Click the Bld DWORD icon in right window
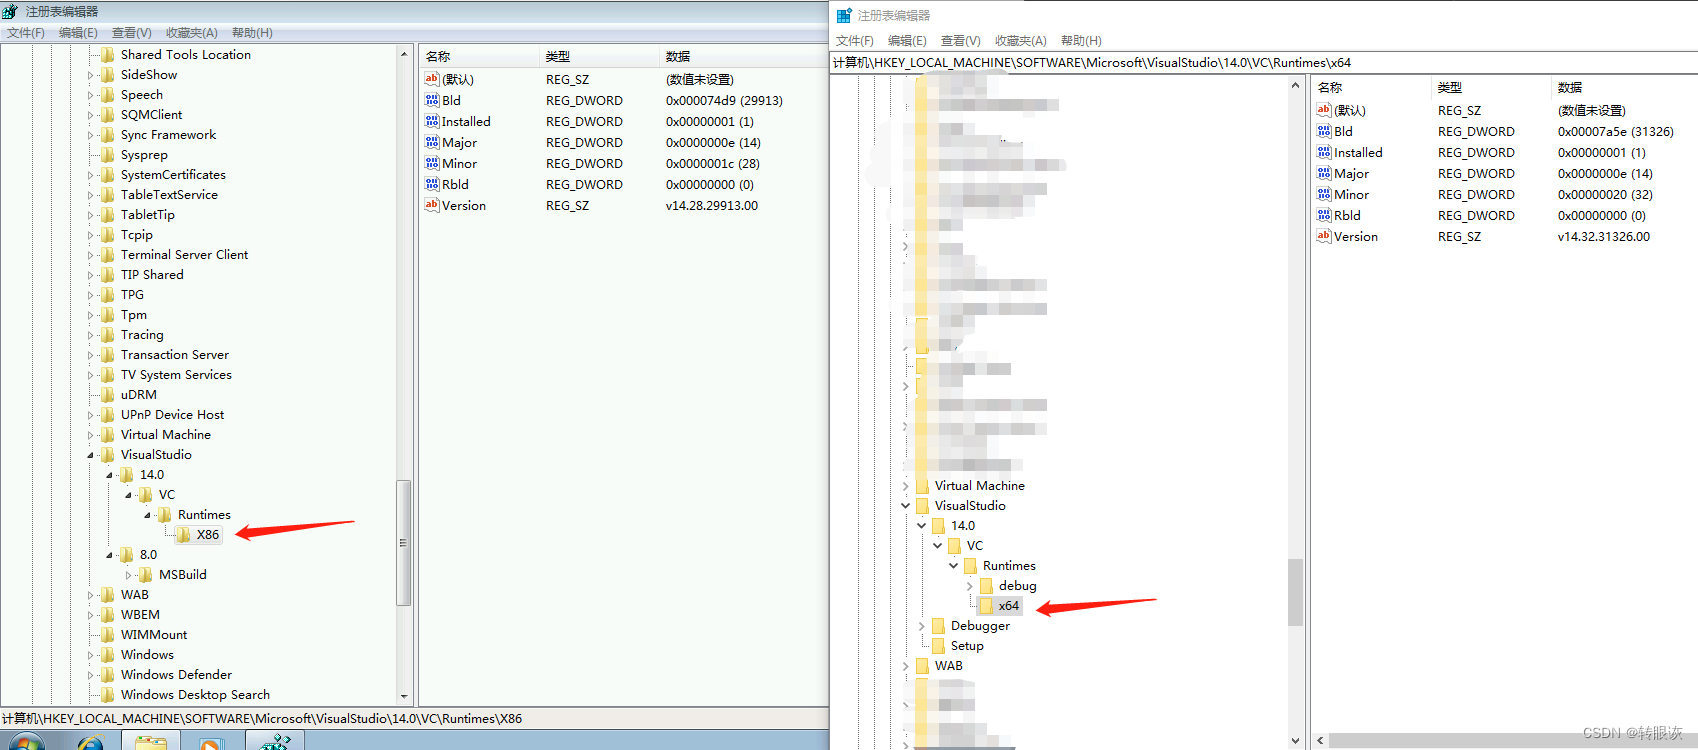This screenshot has width=1698, height=750. (1324, 131)
